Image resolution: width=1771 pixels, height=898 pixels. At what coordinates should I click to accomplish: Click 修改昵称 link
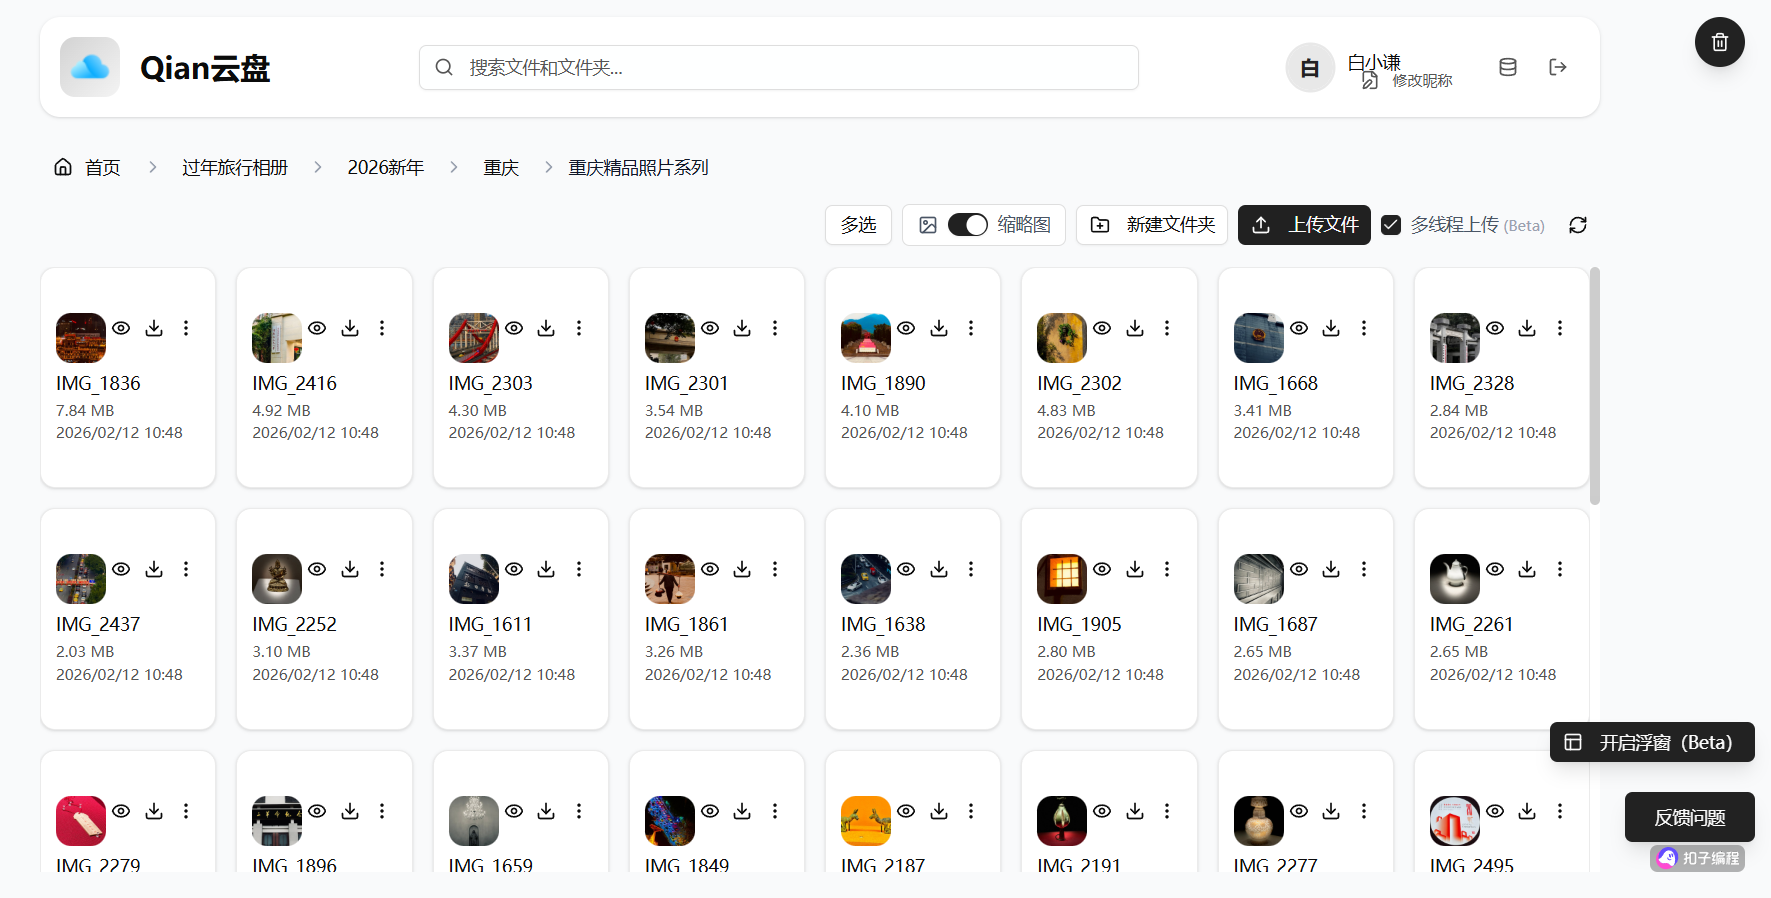(x=1422, y=81)
